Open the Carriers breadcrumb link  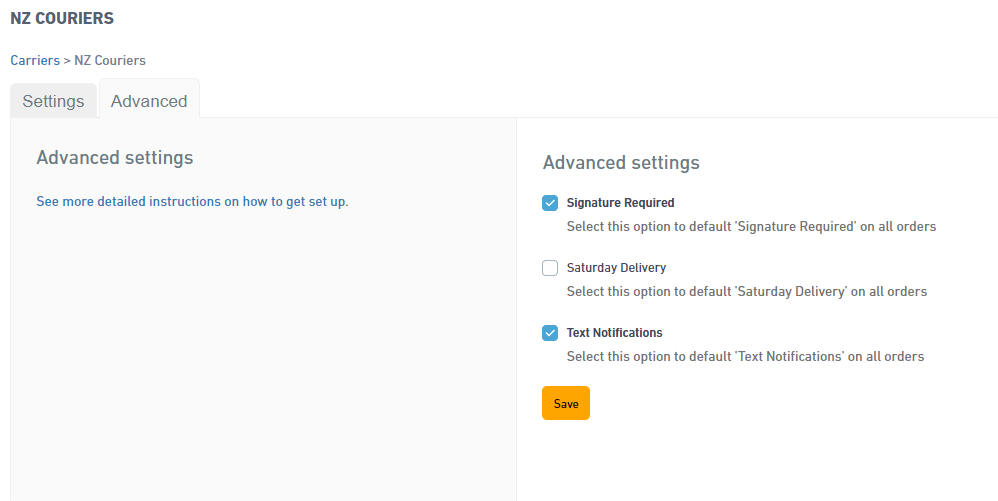coord(35,60)
